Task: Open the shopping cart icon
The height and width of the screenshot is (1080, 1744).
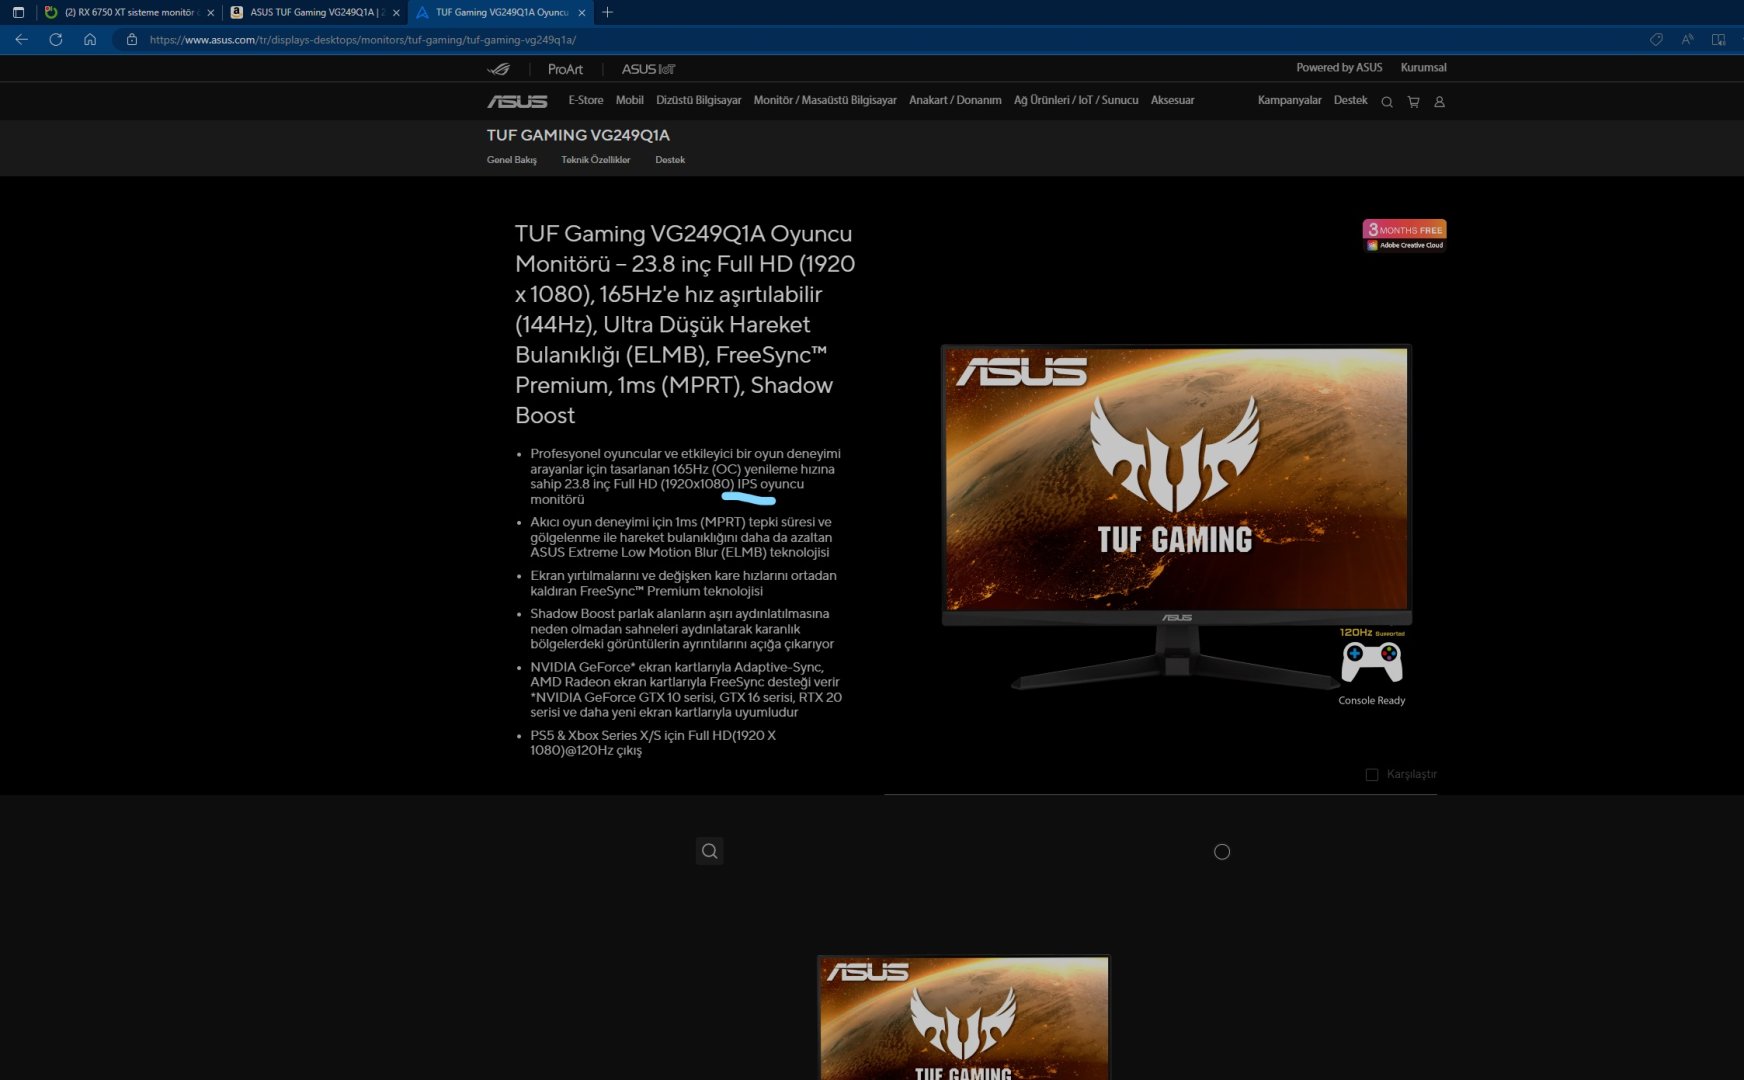Action: pos(1413,102)
